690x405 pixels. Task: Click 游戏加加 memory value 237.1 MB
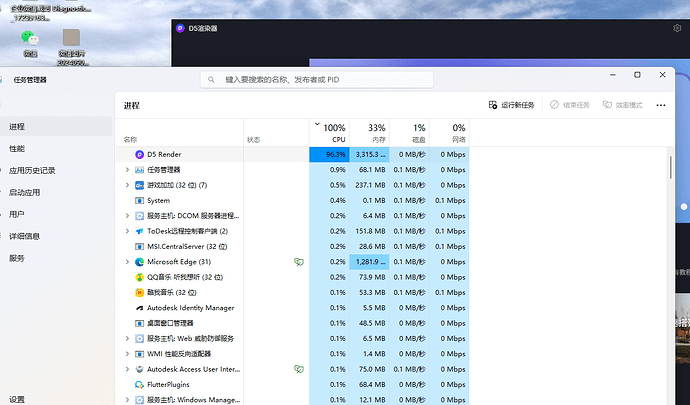371,185
